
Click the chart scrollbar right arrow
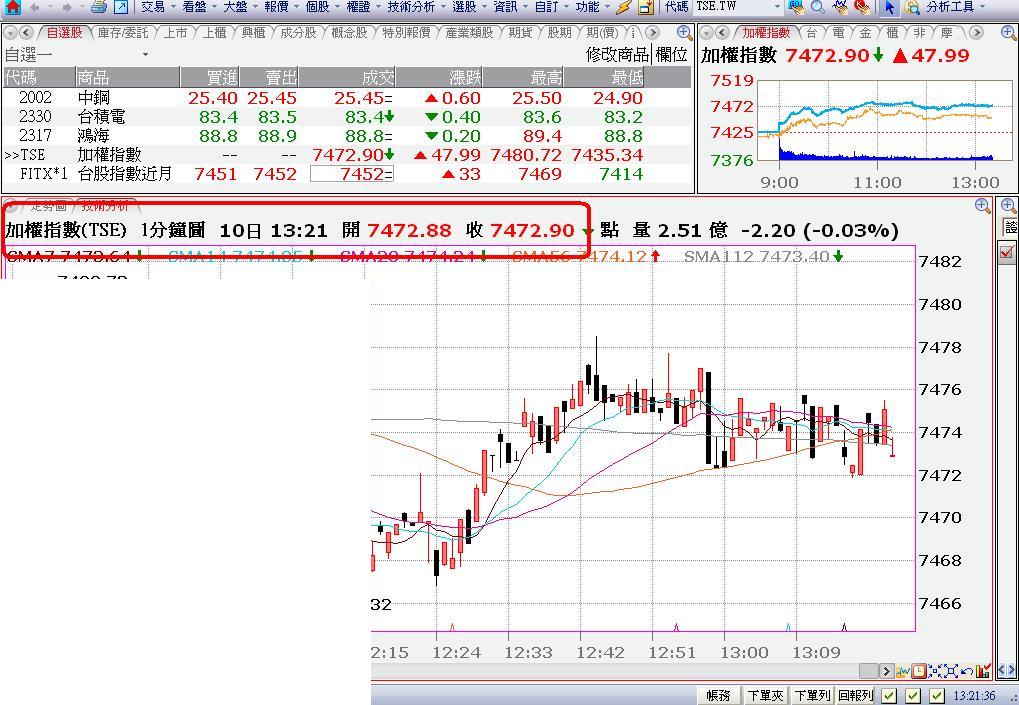click(886, 671)
